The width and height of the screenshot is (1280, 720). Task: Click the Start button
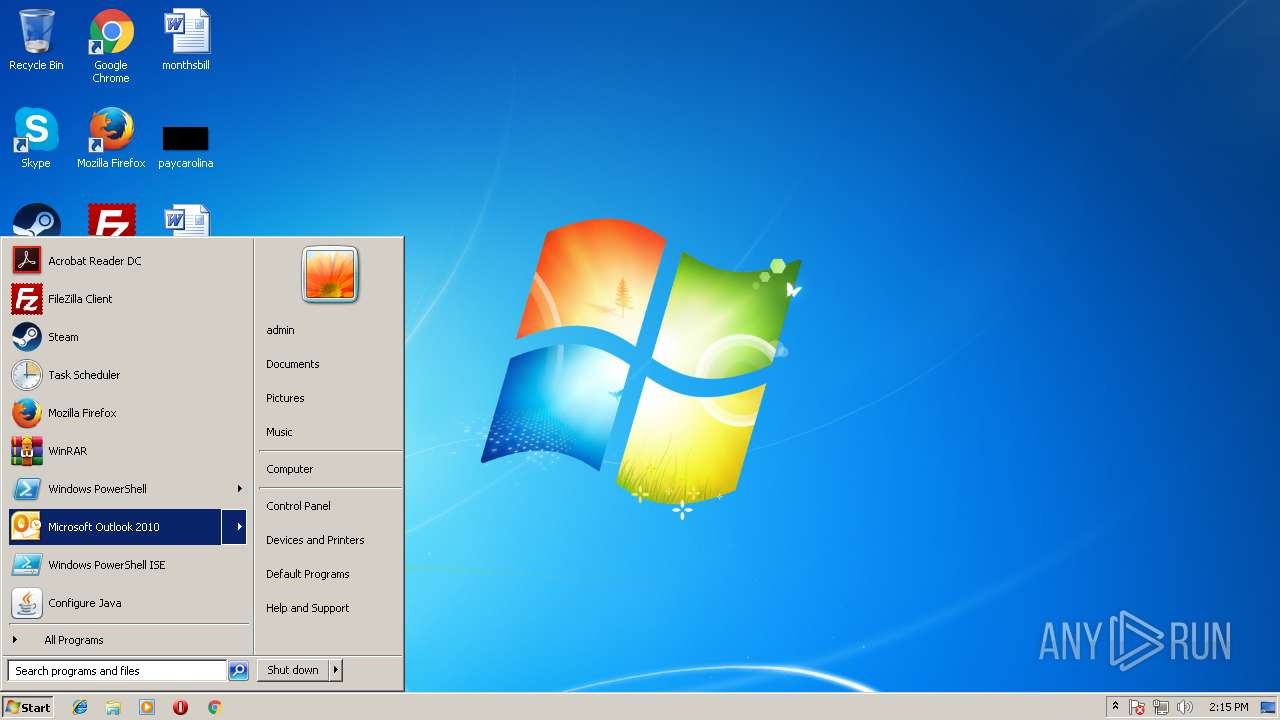(x=28, y=707)
